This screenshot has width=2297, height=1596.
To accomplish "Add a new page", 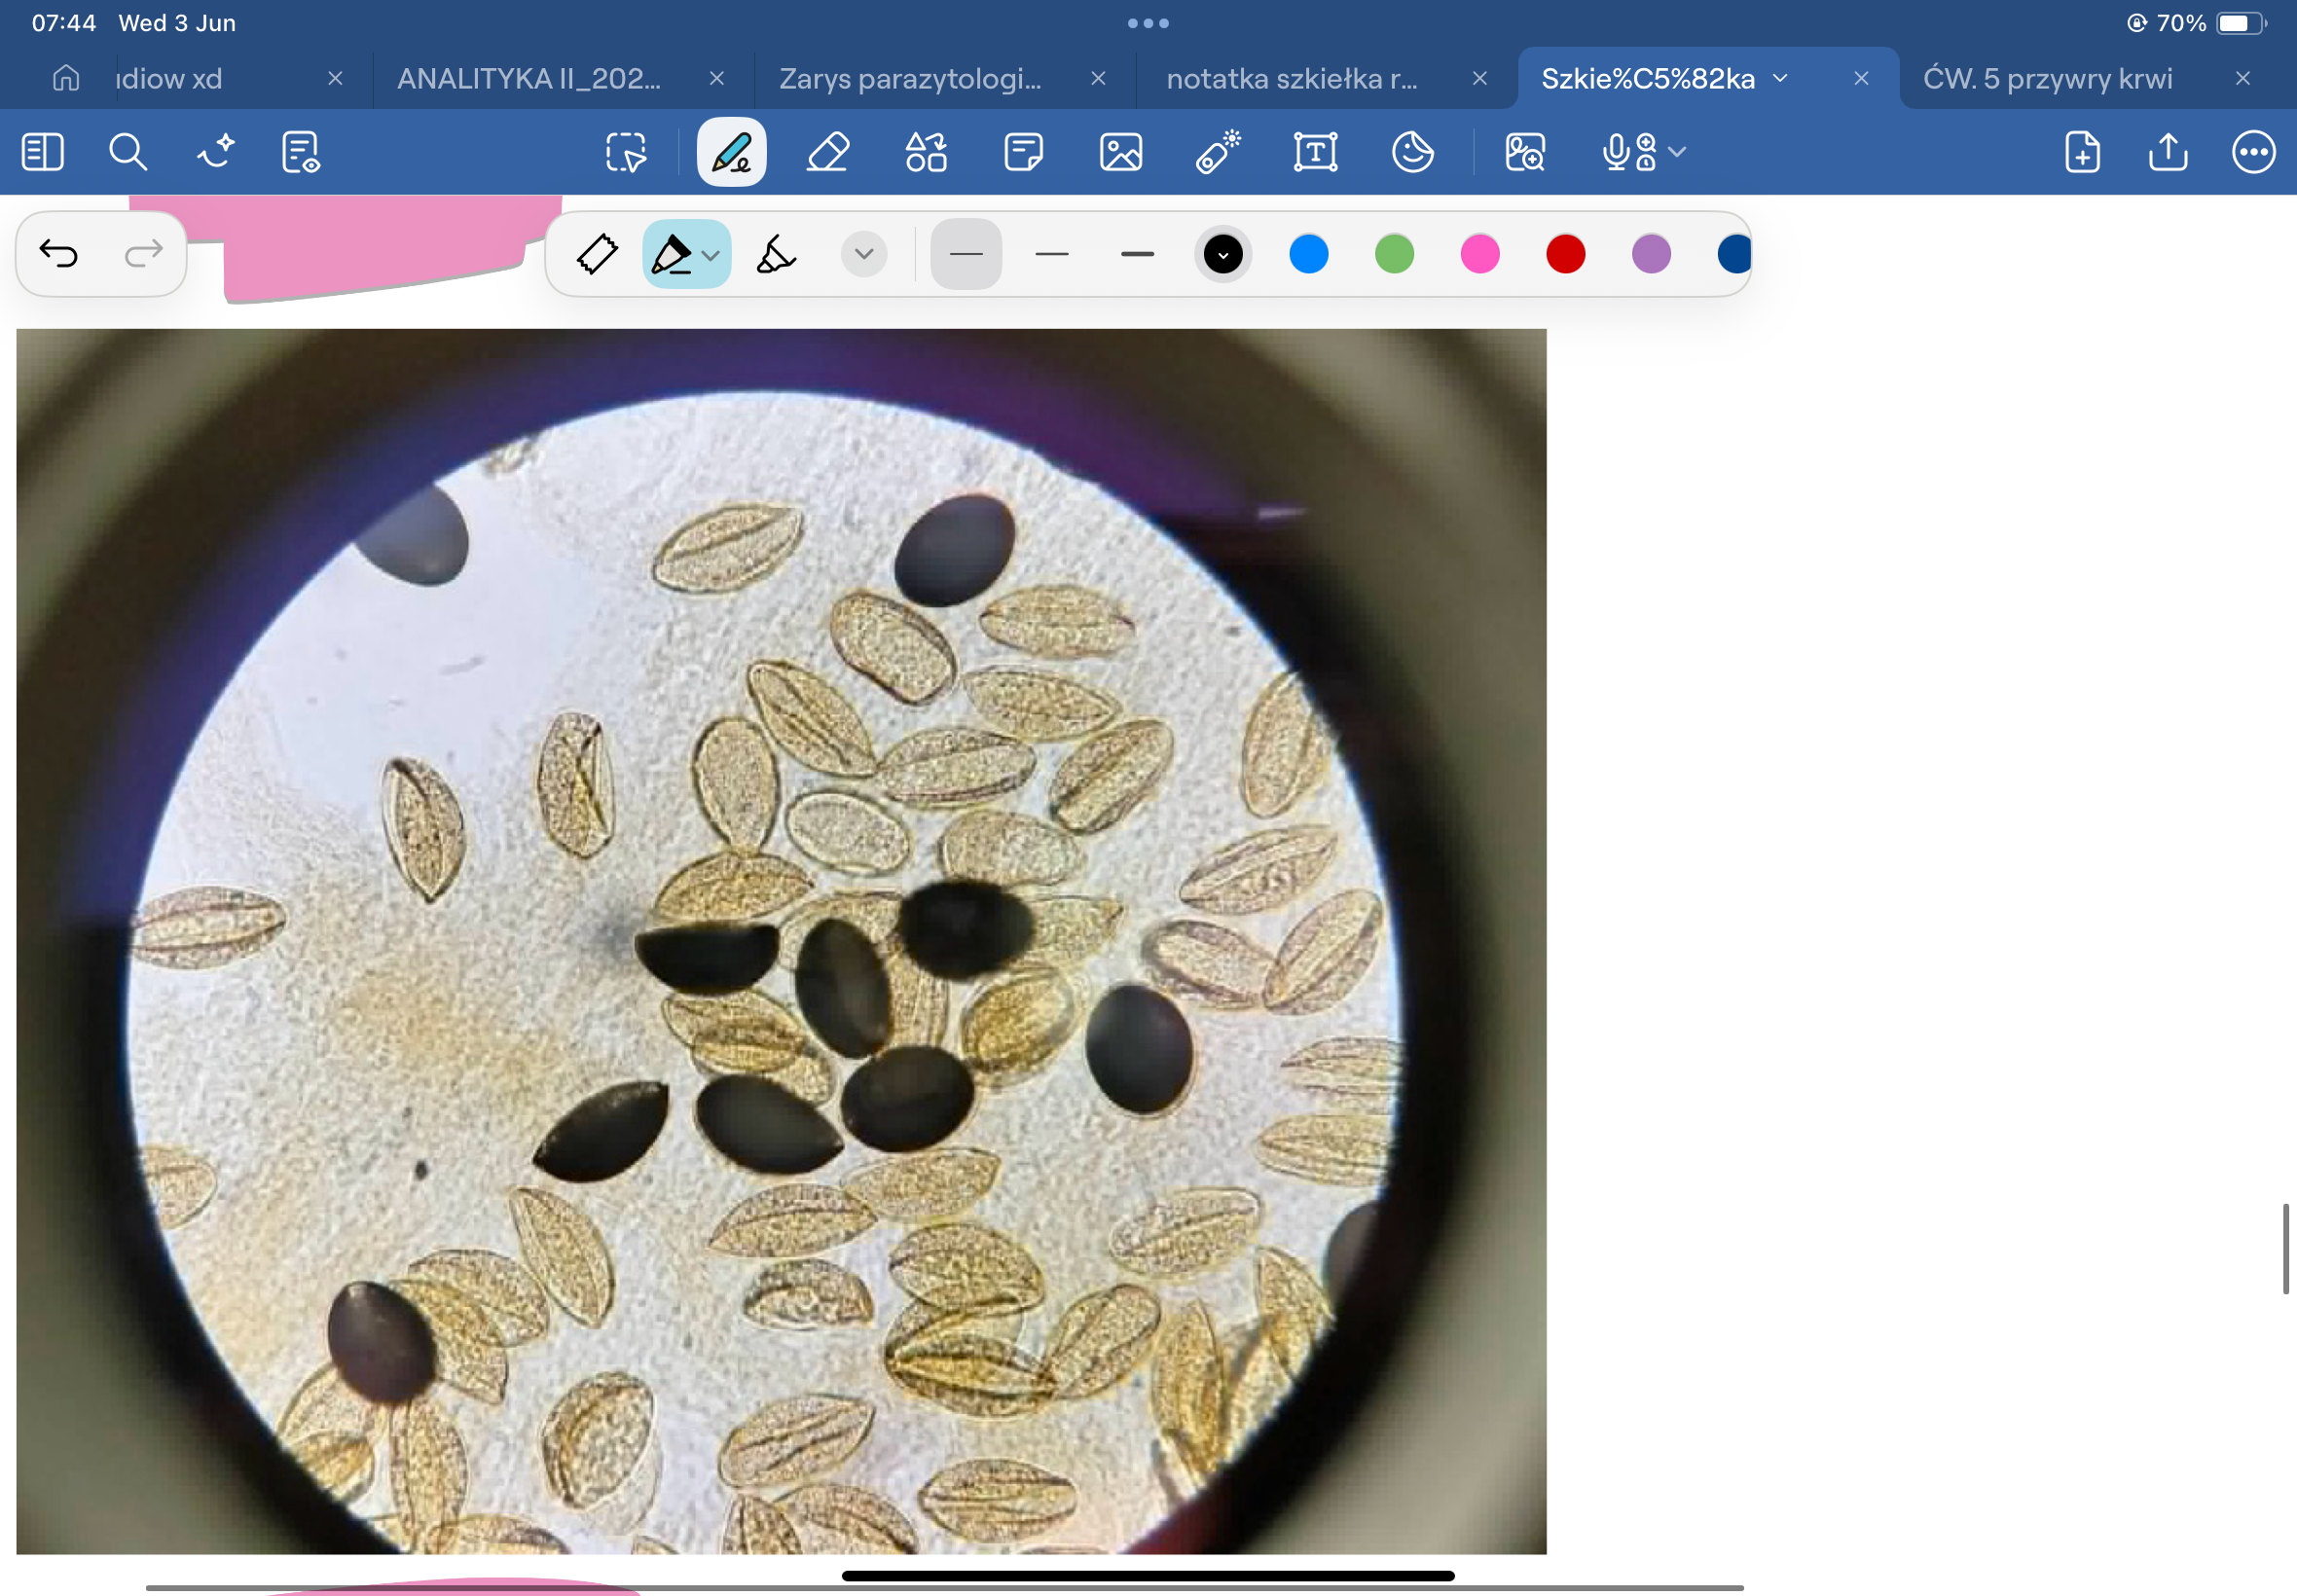I will pos(2082,152).
